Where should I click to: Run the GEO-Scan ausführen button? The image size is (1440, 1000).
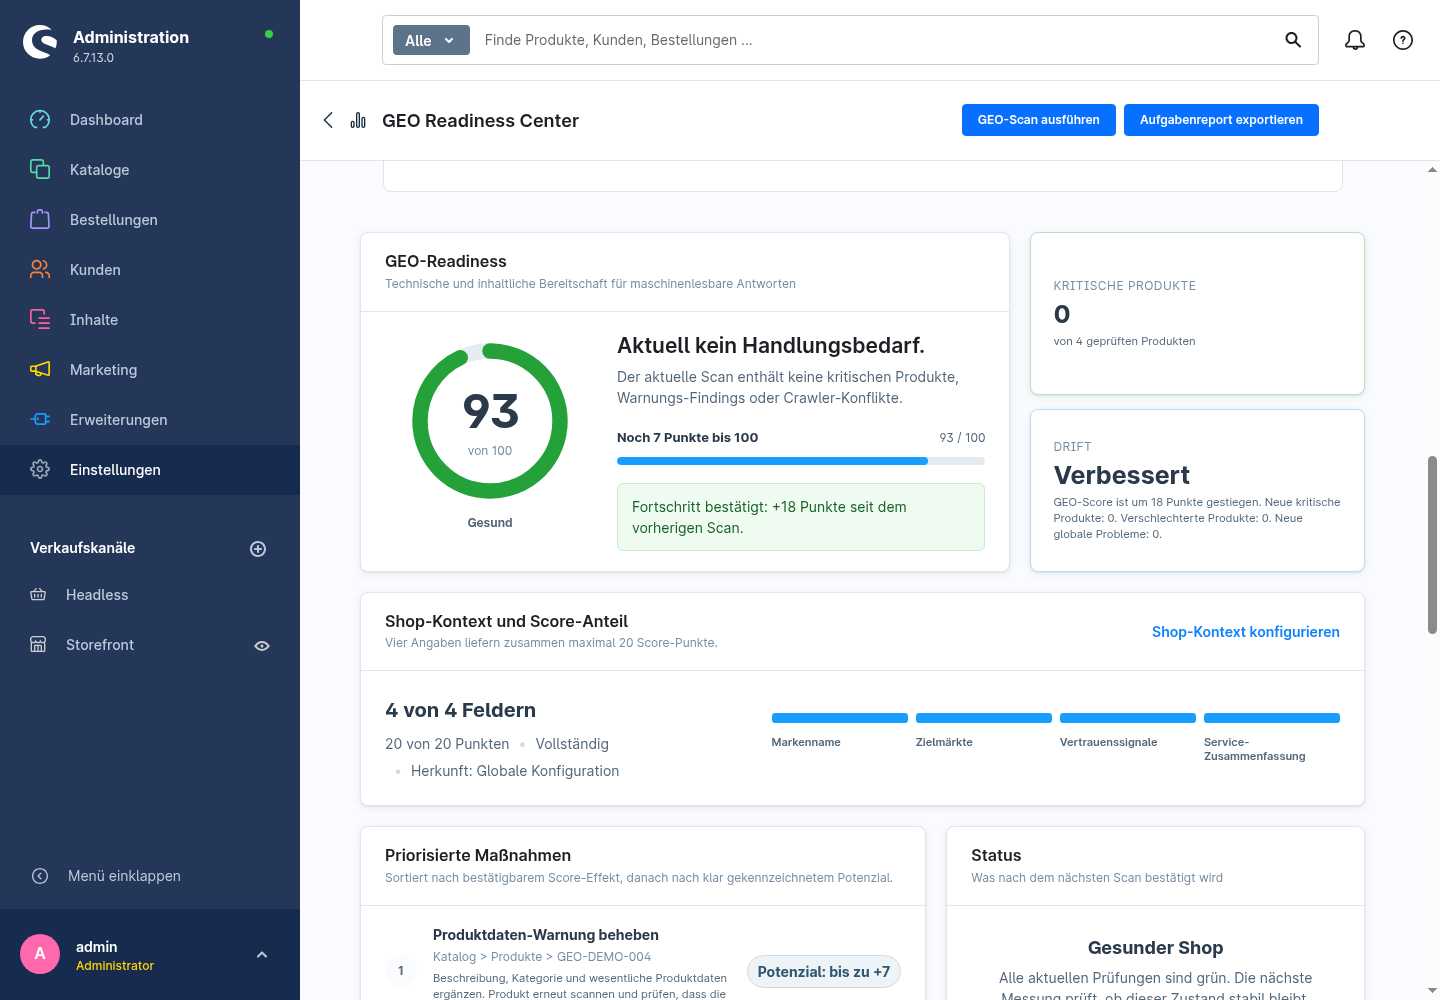point(1039,120)
